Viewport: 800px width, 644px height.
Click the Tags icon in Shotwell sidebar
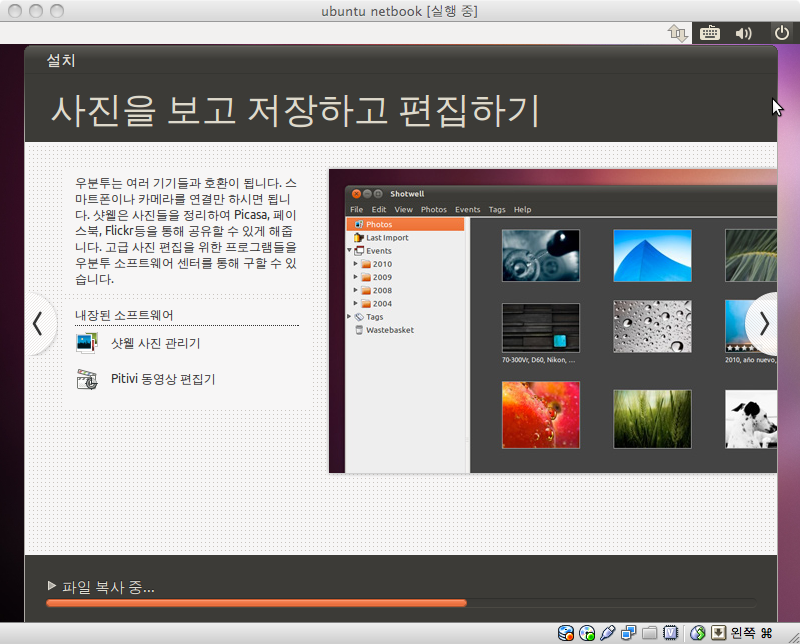[359, 317]
